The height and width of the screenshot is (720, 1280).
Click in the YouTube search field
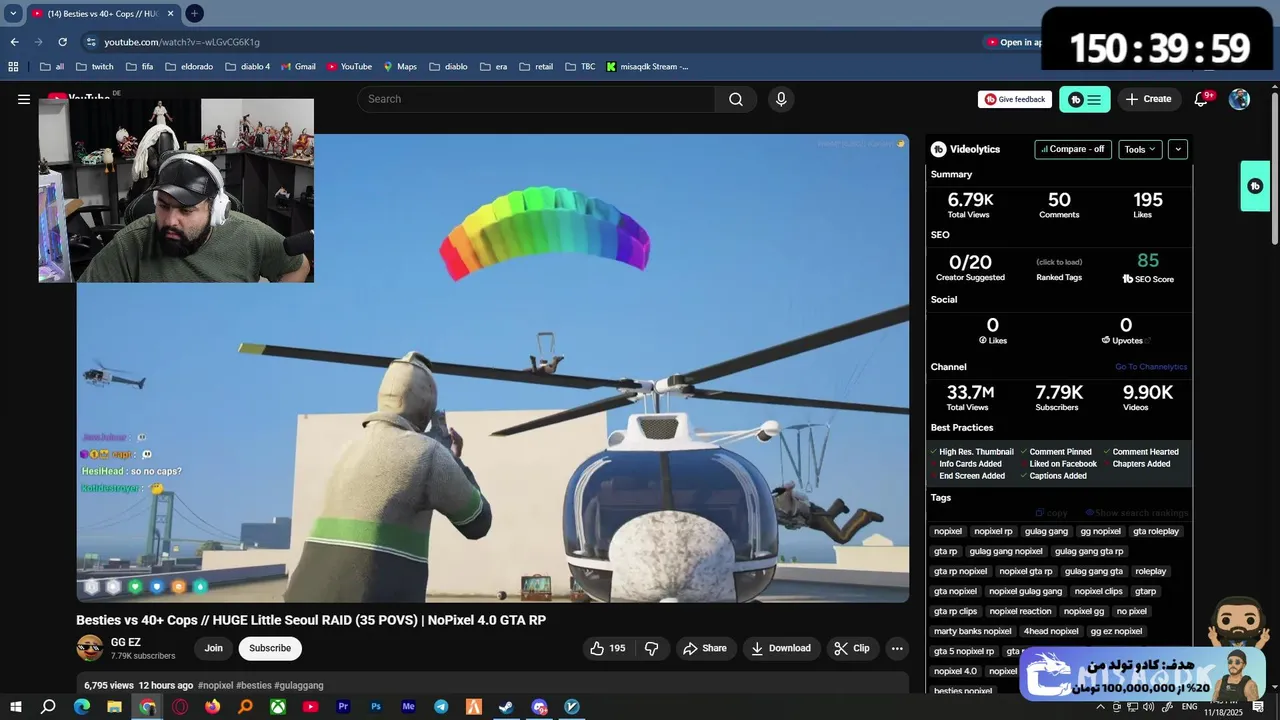536,99
